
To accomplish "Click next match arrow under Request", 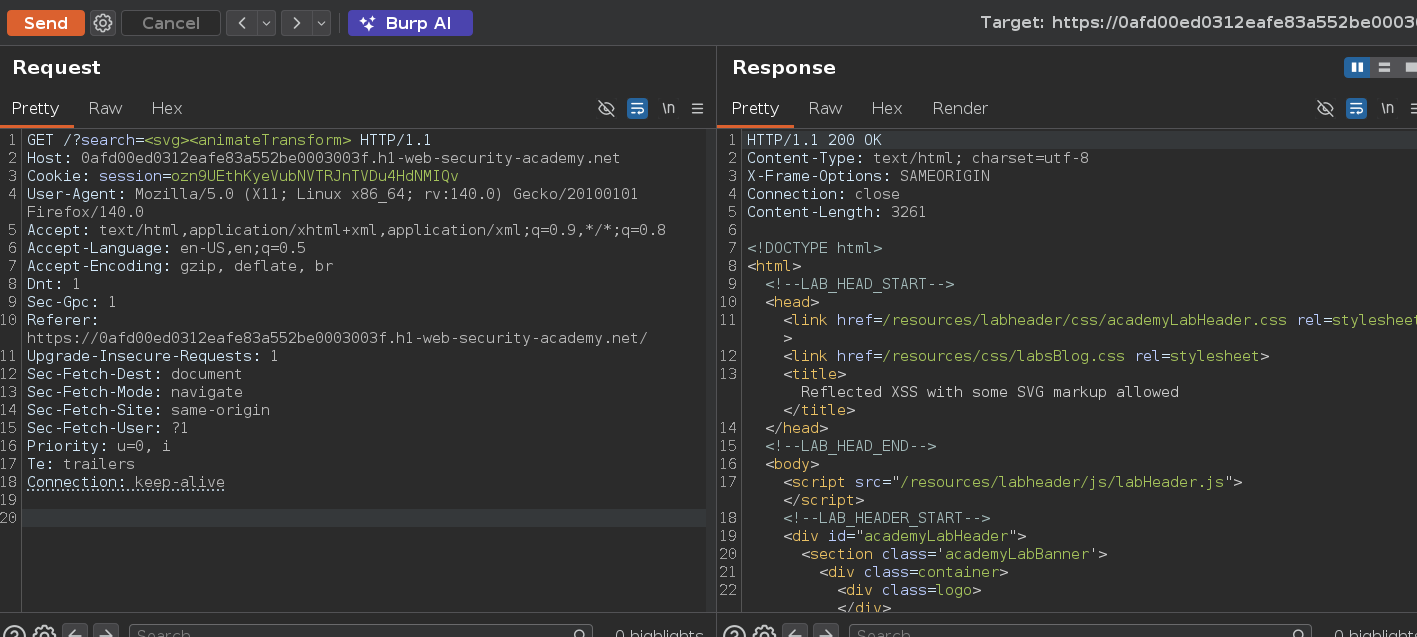I will click(106, 632).
